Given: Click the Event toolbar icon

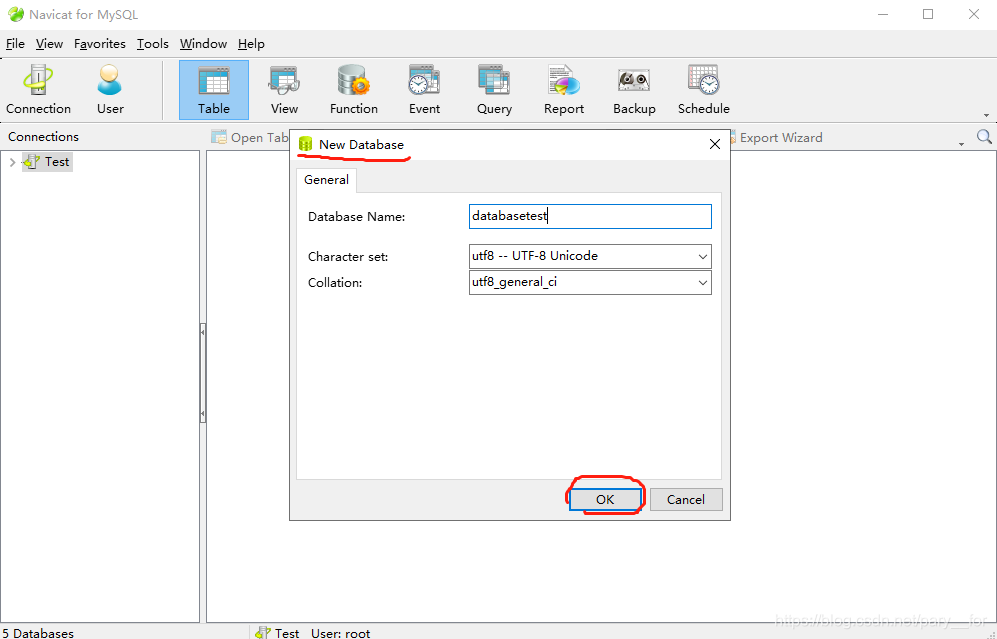Looking at the screenshot, I should pyautogui.click(x=424, y=90).
